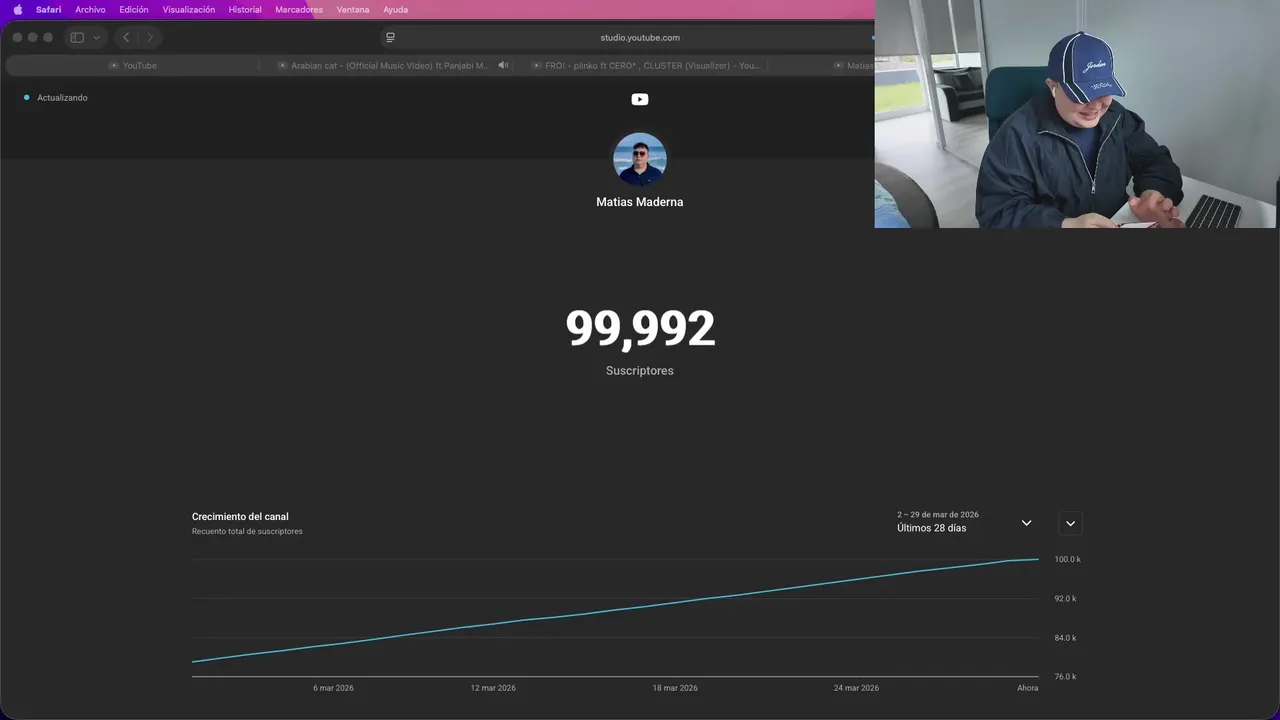This screenshot has height=720, width=1280.
Task: Click the Ahora axis label
Action: click(x=1028, y=688)
